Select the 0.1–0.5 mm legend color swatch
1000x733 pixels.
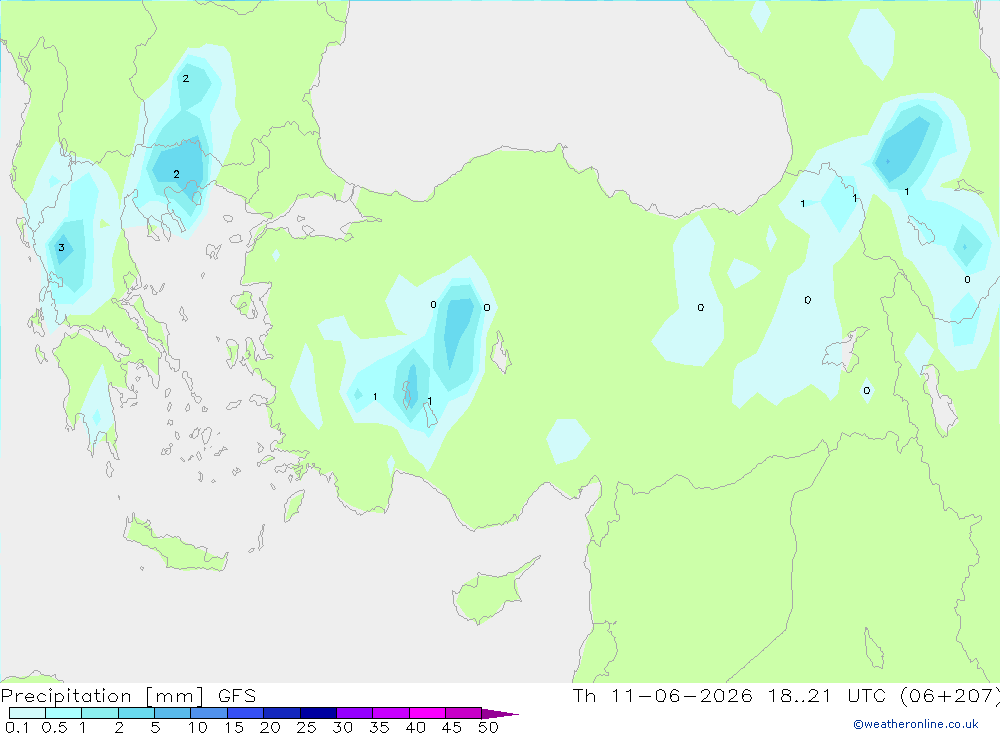pos(27,713)
